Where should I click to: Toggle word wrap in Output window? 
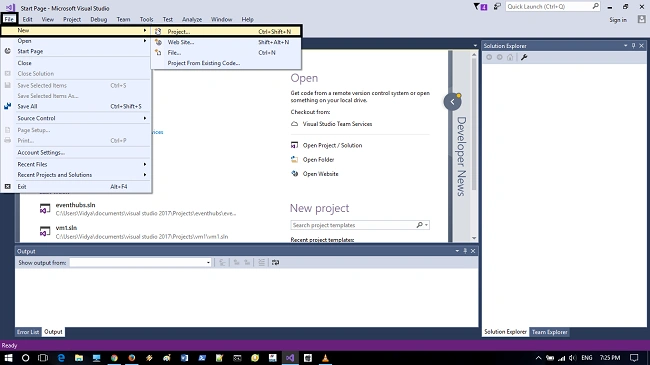275,262
